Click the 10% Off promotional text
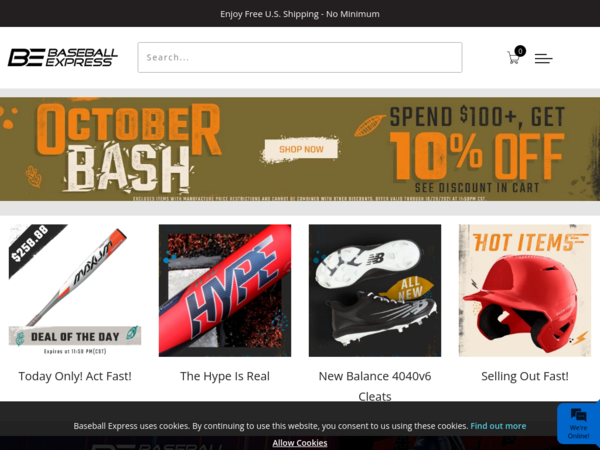The height and width of the screenshot is (450, 600). (477, 157)
